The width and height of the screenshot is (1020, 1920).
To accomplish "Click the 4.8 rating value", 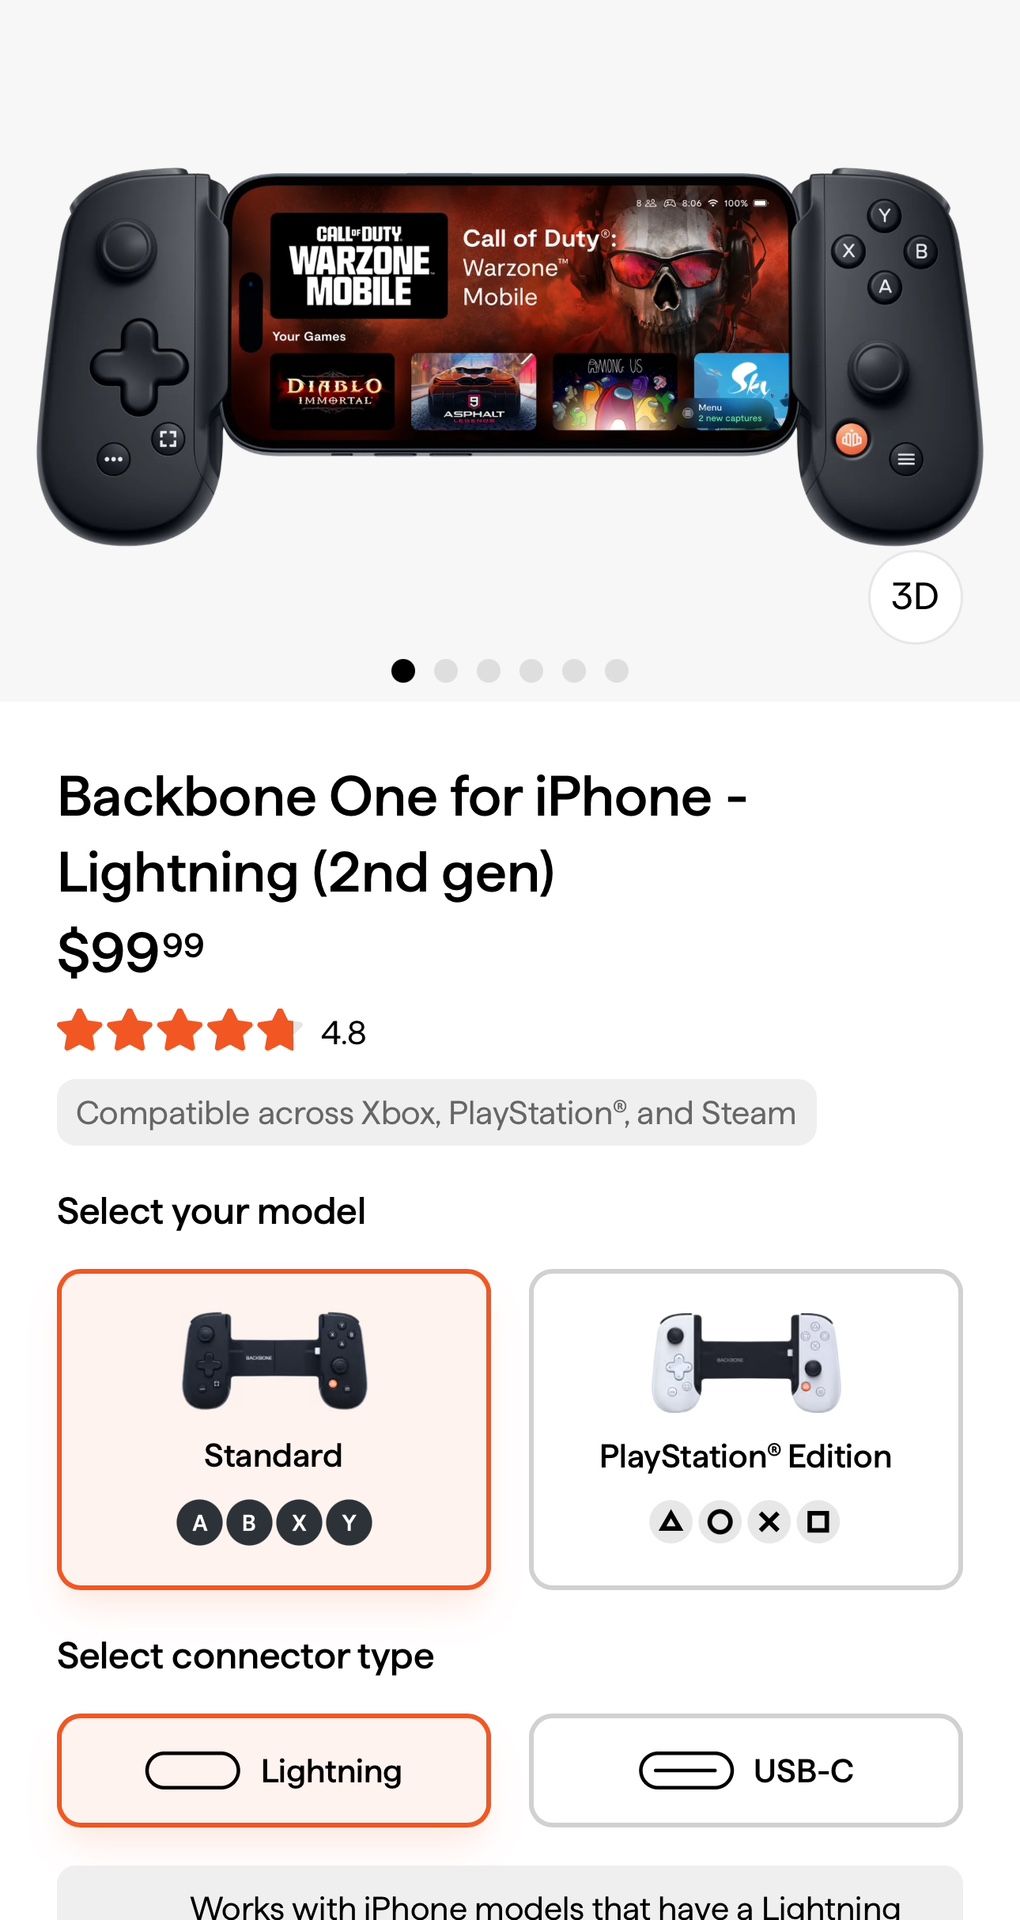I will (x=342, y=1032).
